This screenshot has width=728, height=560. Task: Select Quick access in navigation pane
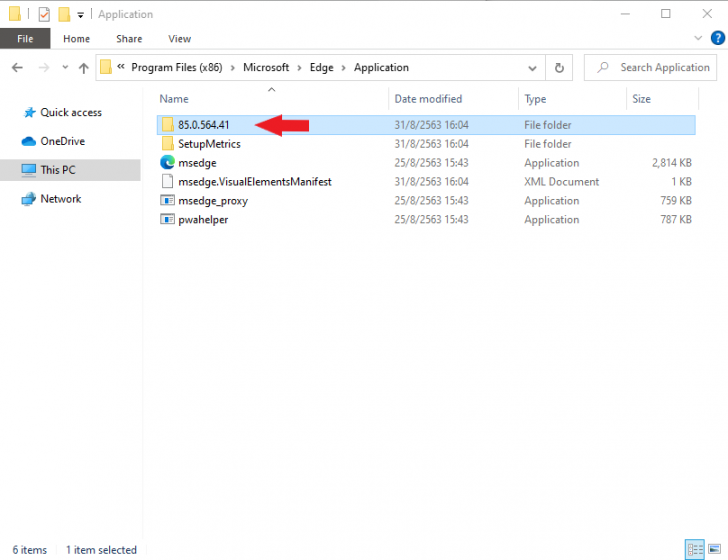[71, 112]
